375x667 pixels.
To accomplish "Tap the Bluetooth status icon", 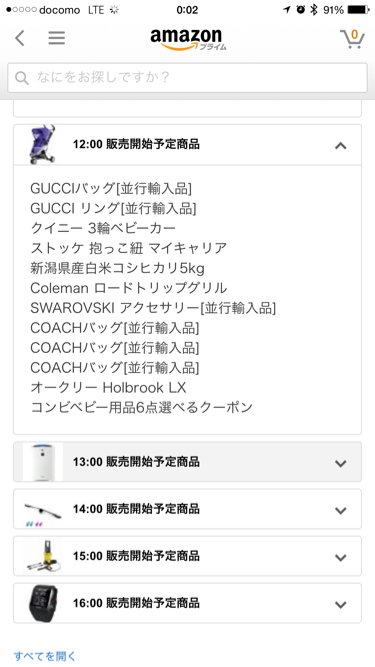I will pos(314,9).
